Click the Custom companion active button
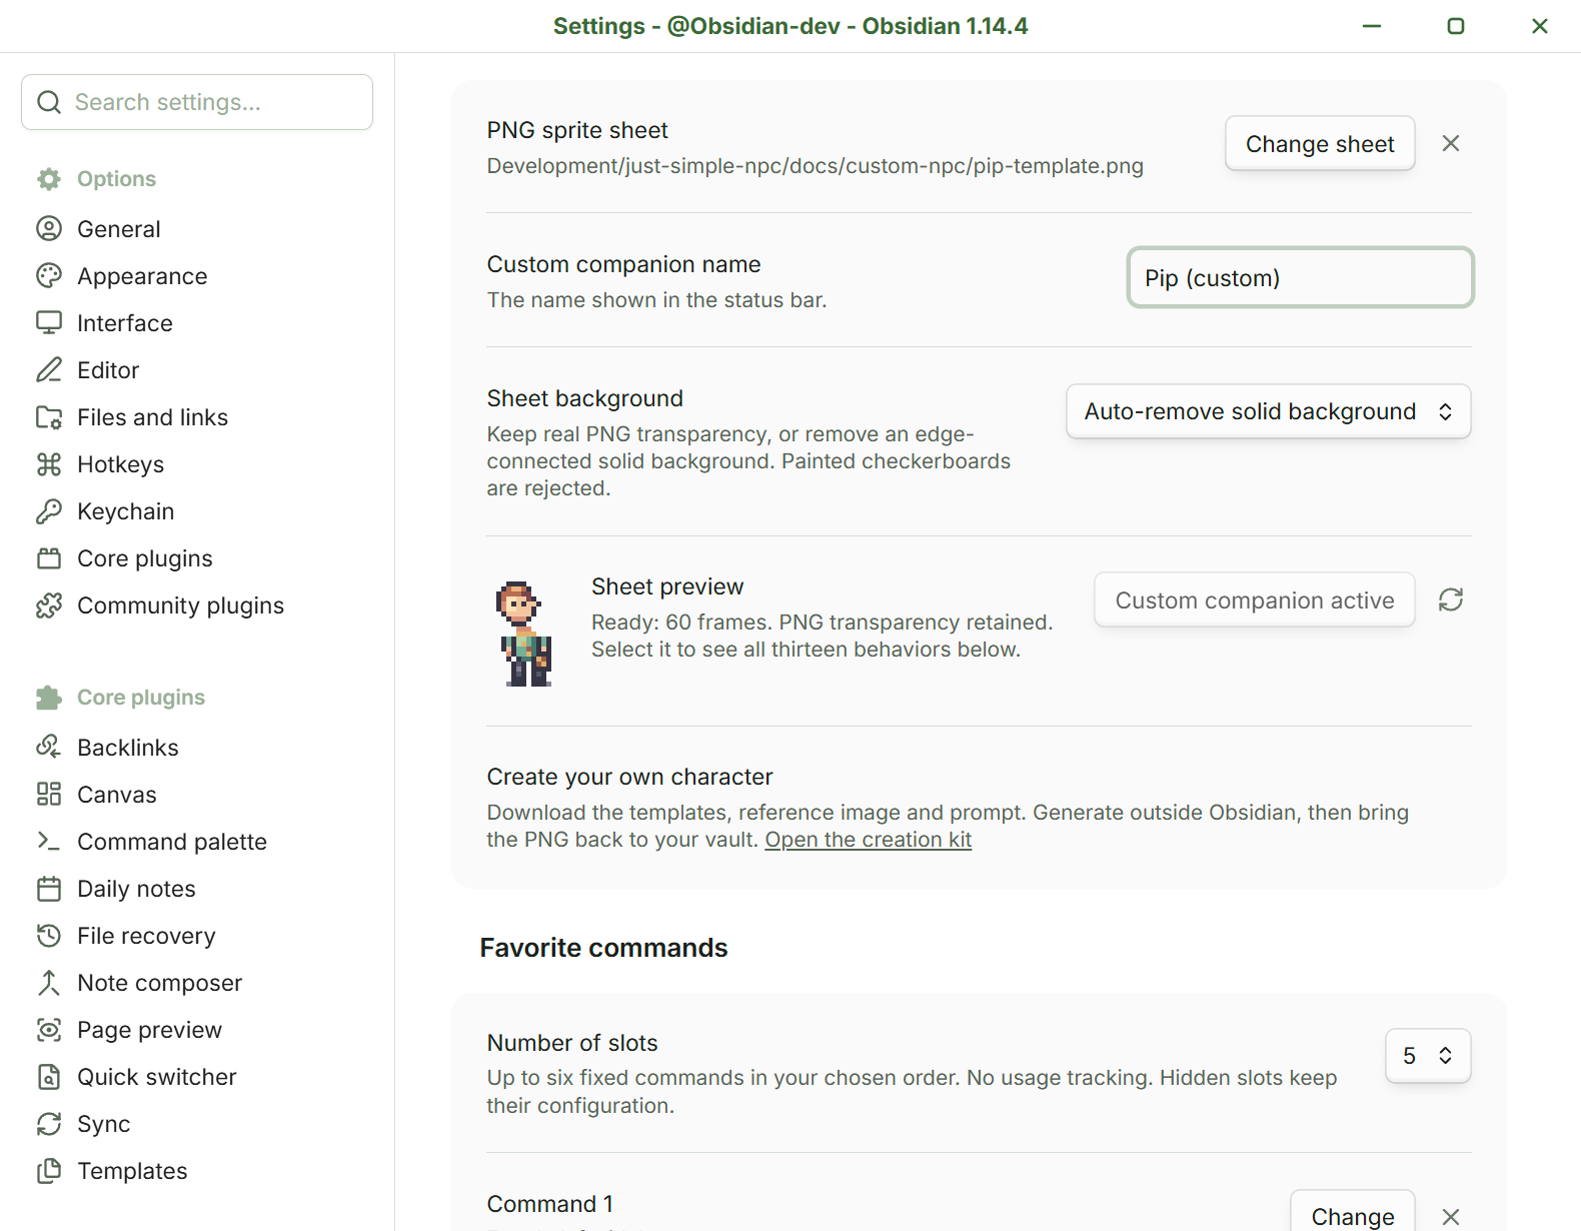Viewport: 1581px width, 1231px height. pos(1254,599)
